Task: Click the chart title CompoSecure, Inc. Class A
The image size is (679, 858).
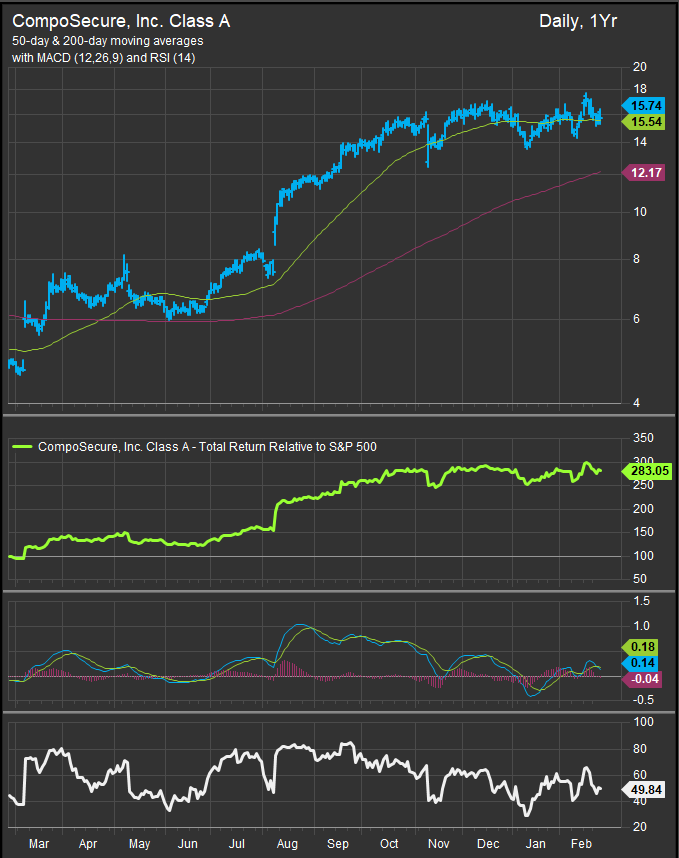Action: [x=121, y=21]
